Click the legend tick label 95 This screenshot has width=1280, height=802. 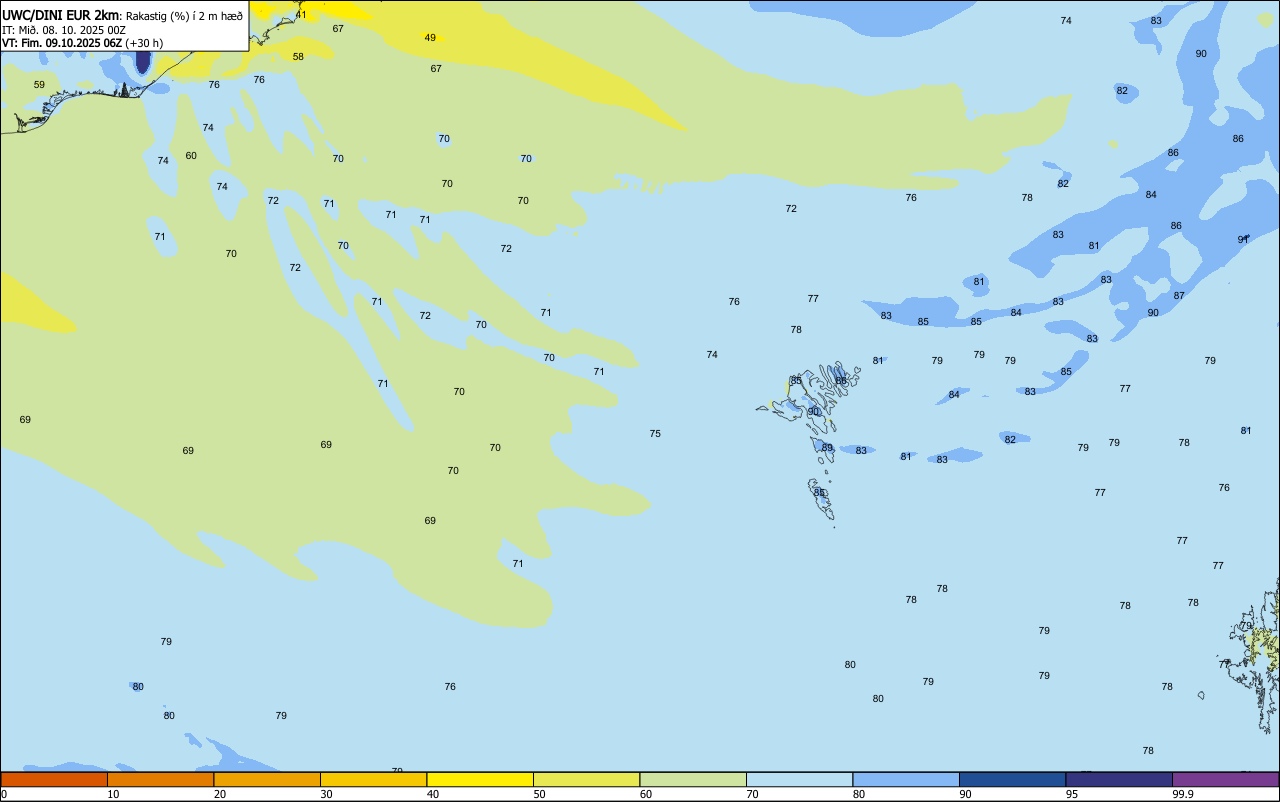1072,794
